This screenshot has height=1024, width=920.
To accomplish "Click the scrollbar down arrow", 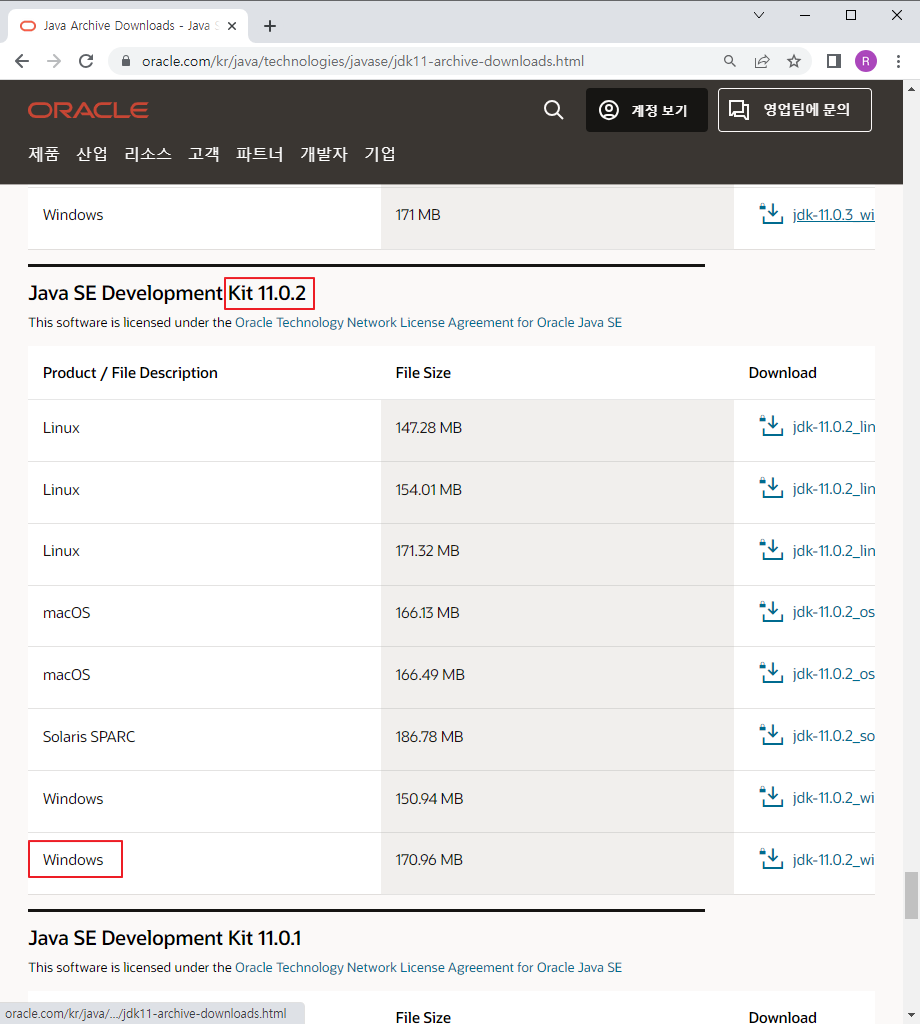I will (x=912, y=1016).
